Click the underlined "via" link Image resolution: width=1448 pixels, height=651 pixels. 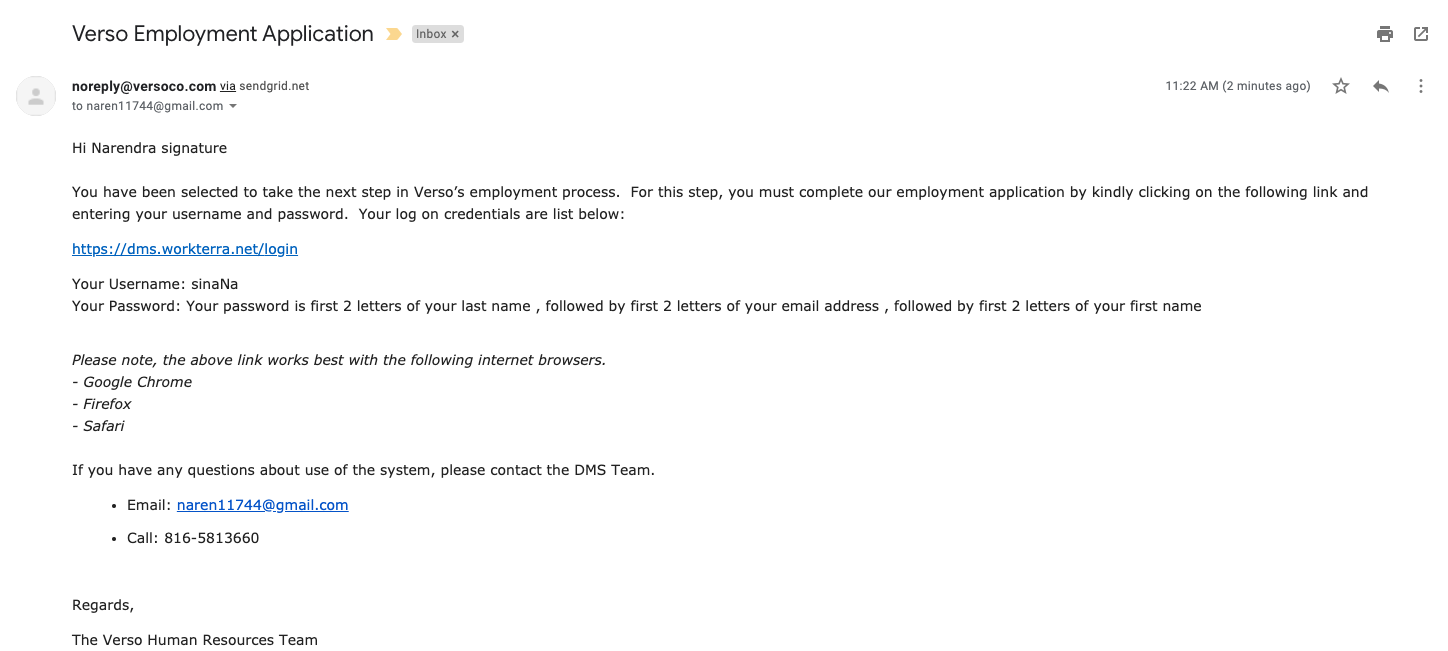click(x=228, y=86)
